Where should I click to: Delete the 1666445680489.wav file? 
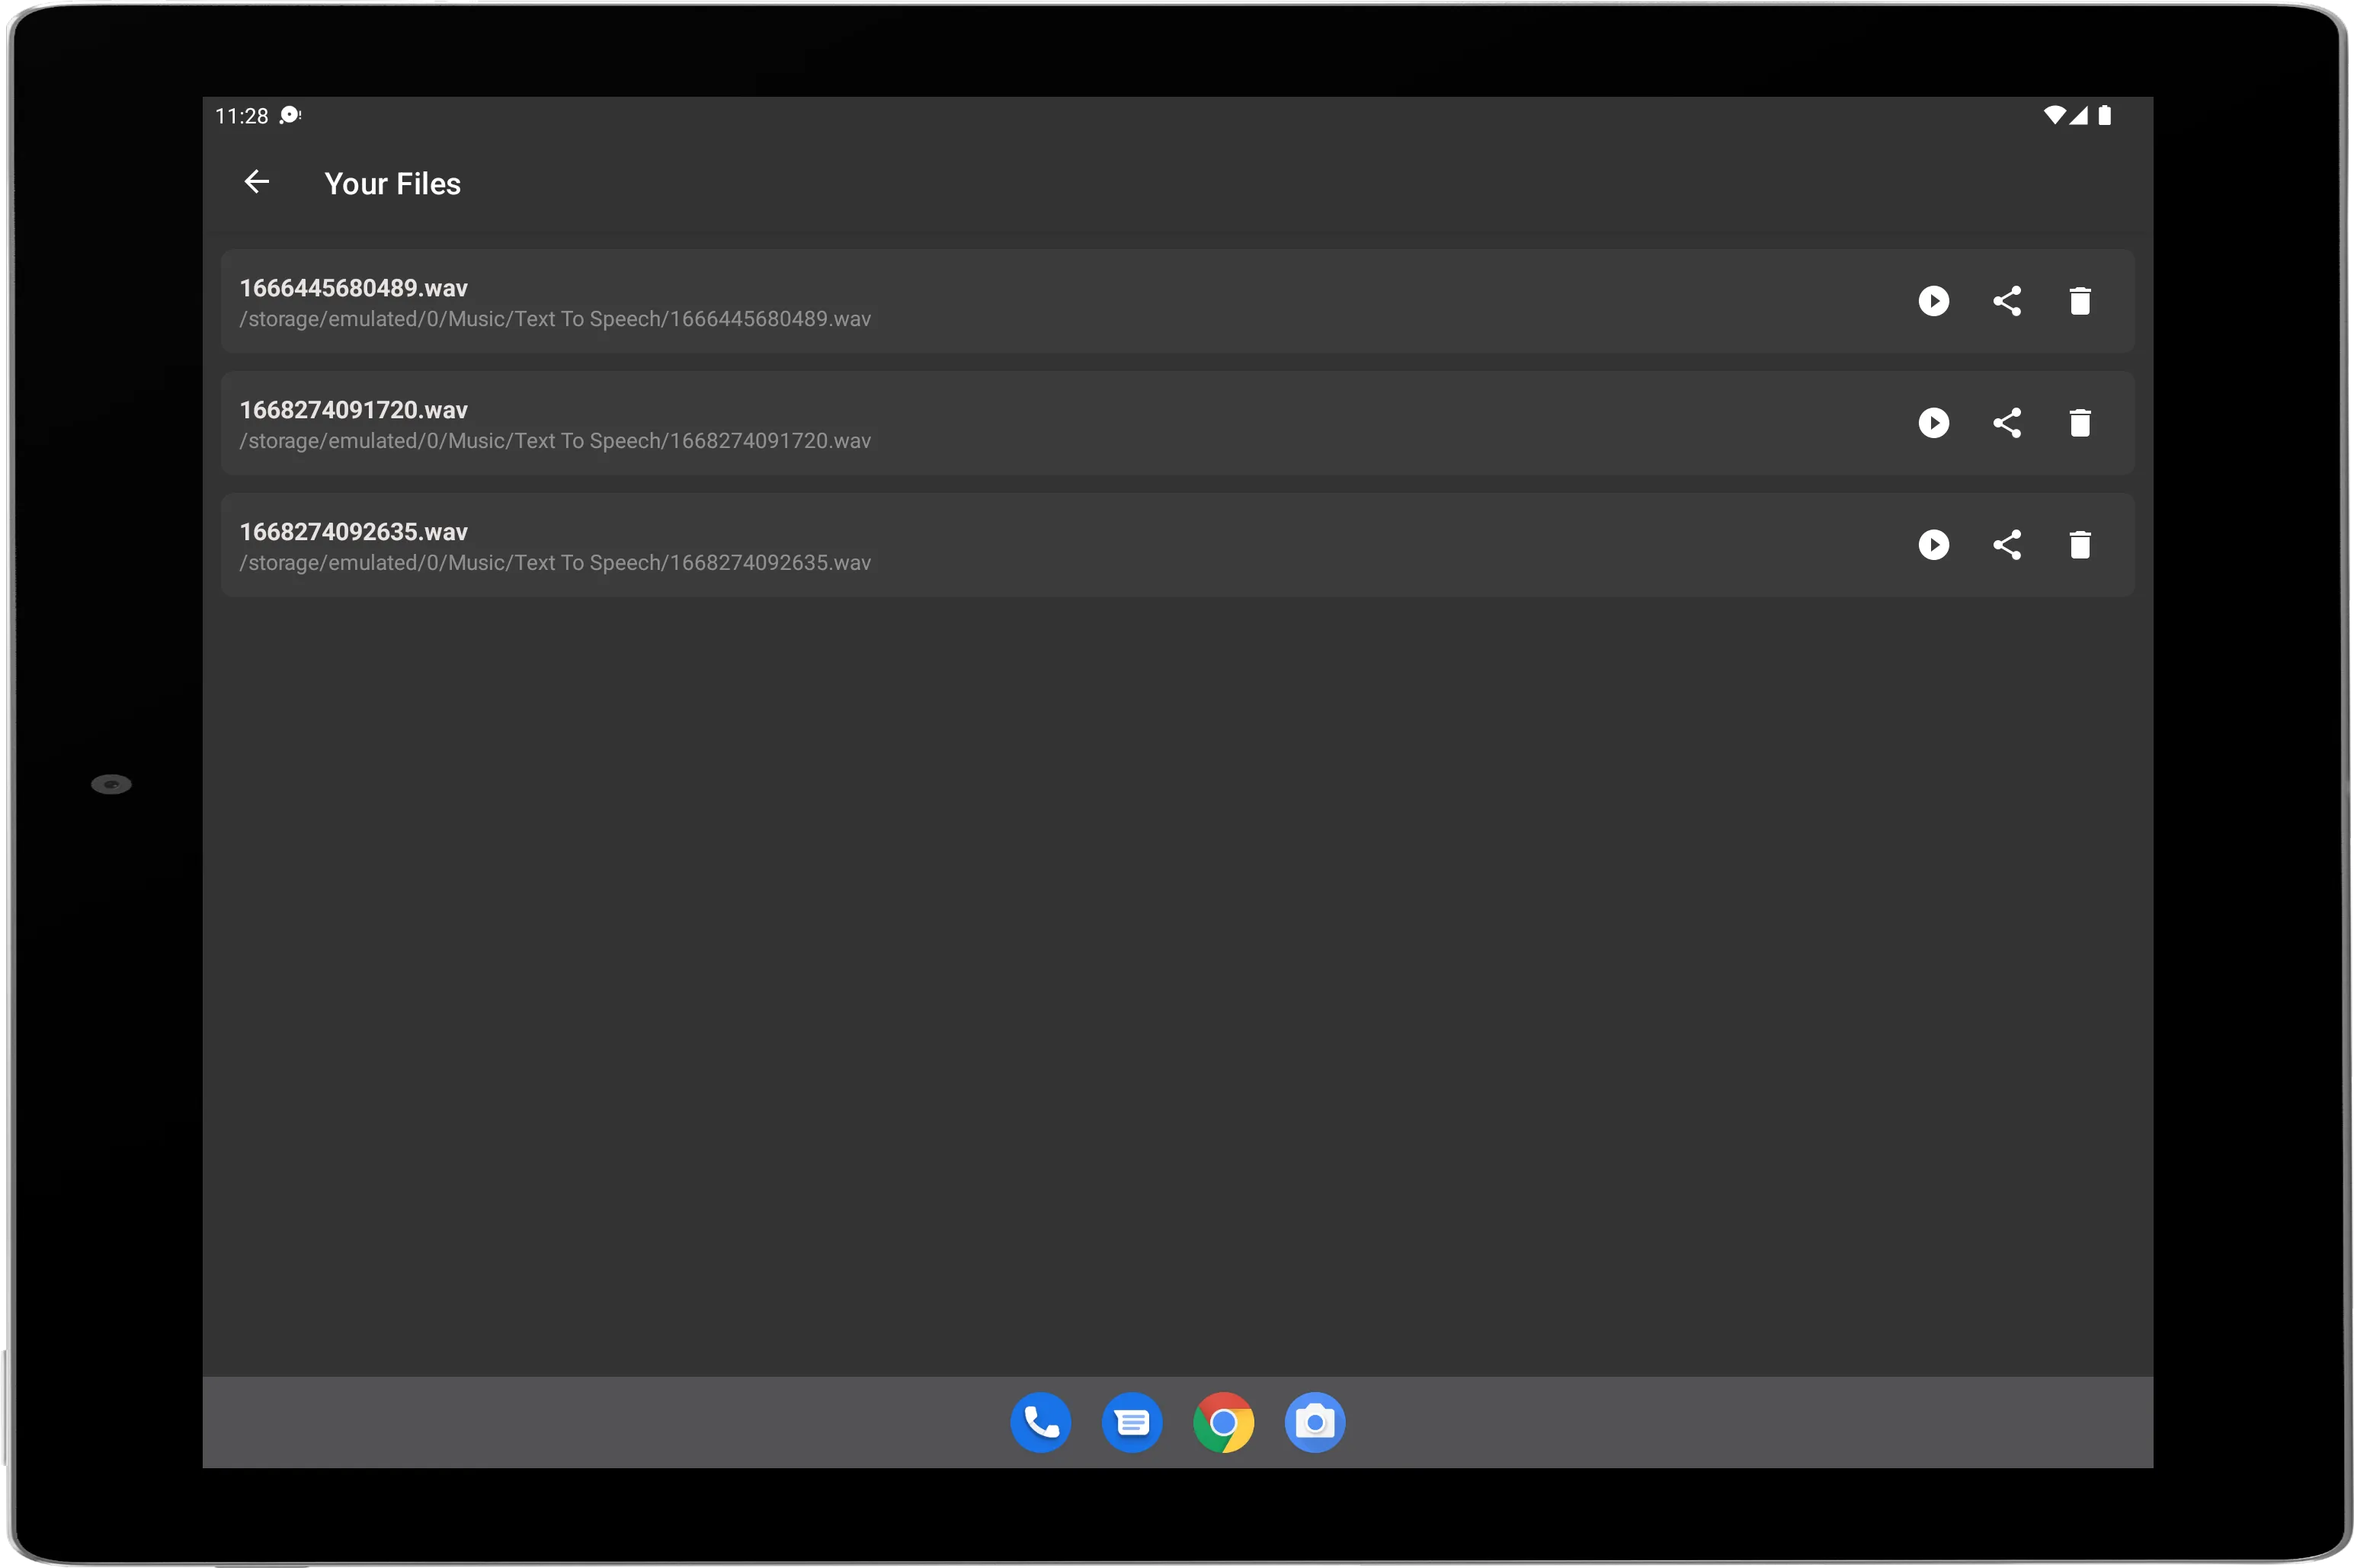tap(2079, 301)
